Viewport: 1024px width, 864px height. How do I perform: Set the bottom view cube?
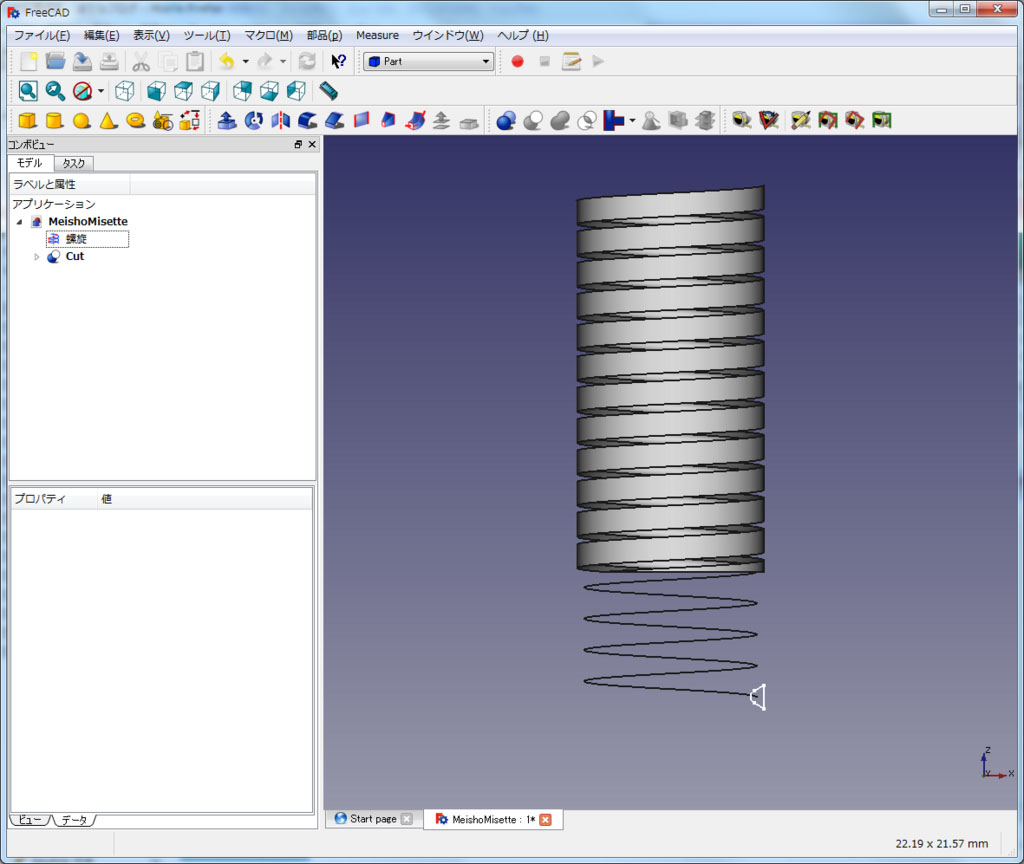pos(269,91)
